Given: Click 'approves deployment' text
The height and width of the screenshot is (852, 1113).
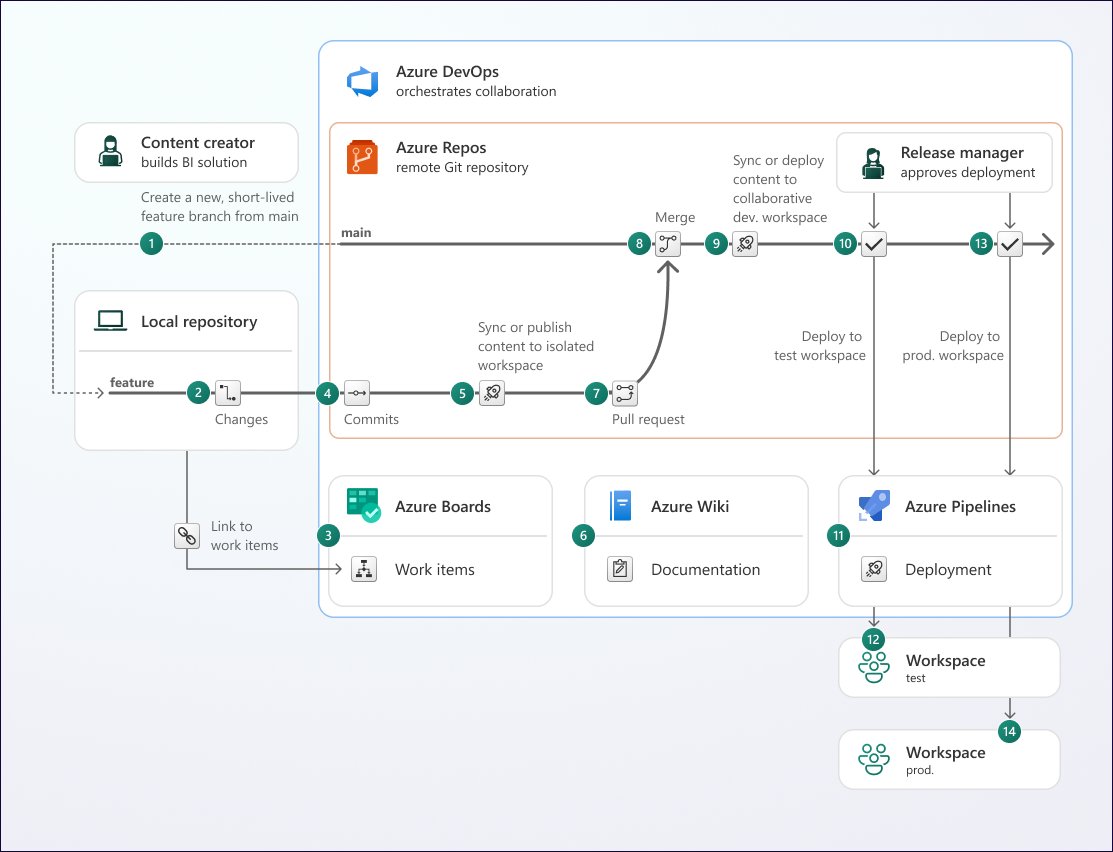Looking at the screenshot, I should (967, 173).
